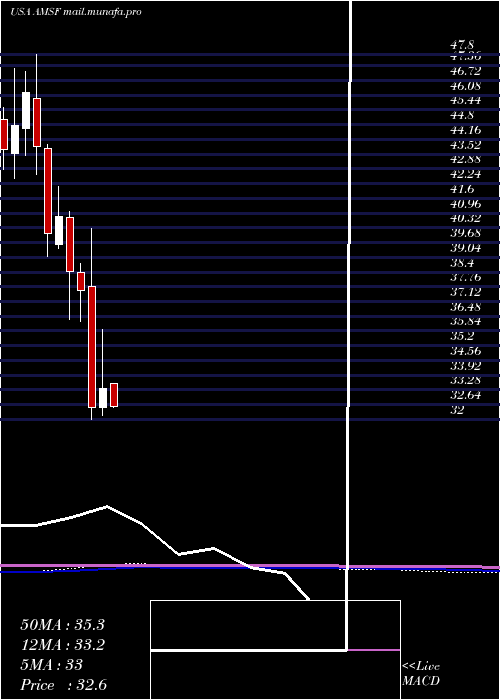The height and width of the screenshot is (700, 500).
Task: Click the 42.88 price axis label
Action: [466, 159]
